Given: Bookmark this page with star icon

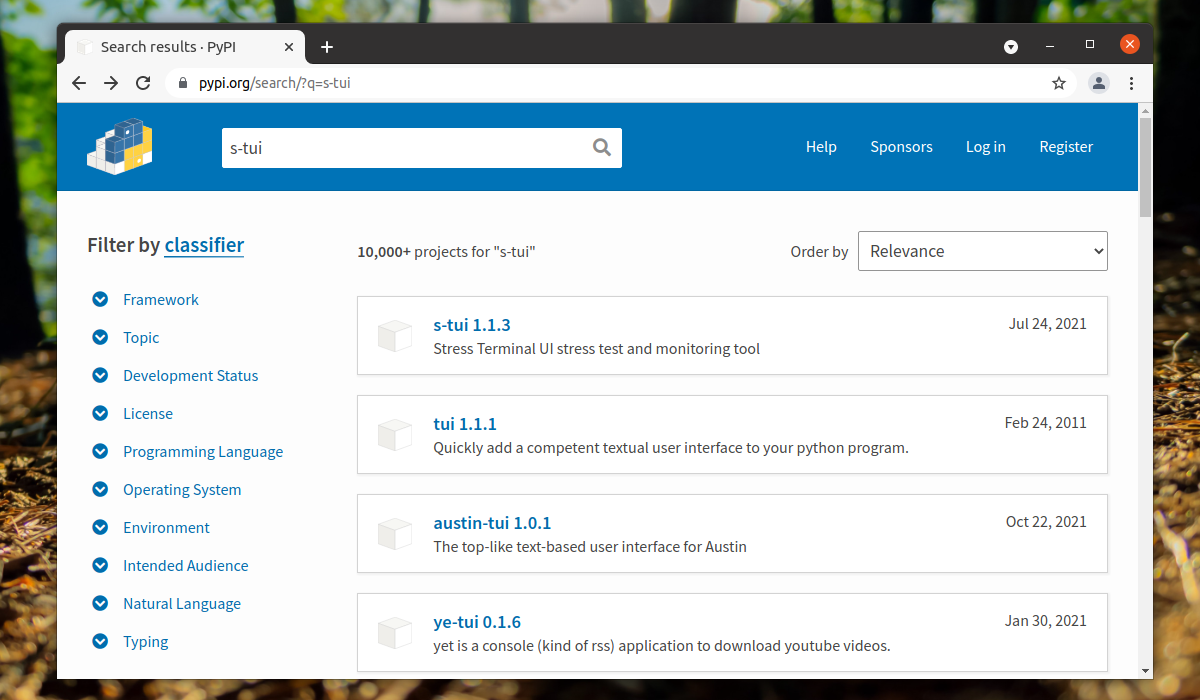Looking at the screenshot, I should (x=1059, y=83).
